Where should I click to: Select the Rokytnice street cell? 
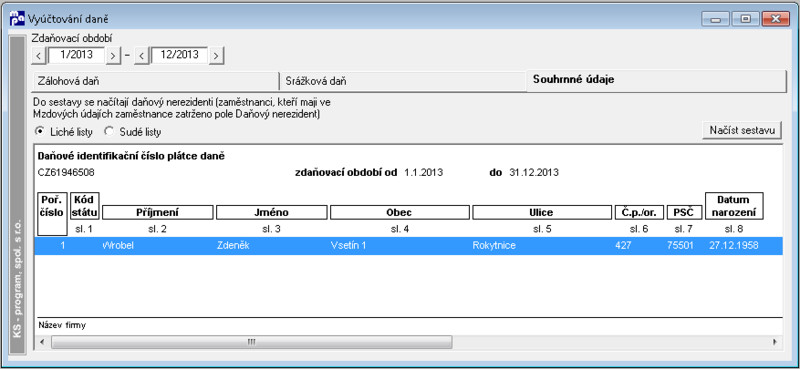coord(494,245)
